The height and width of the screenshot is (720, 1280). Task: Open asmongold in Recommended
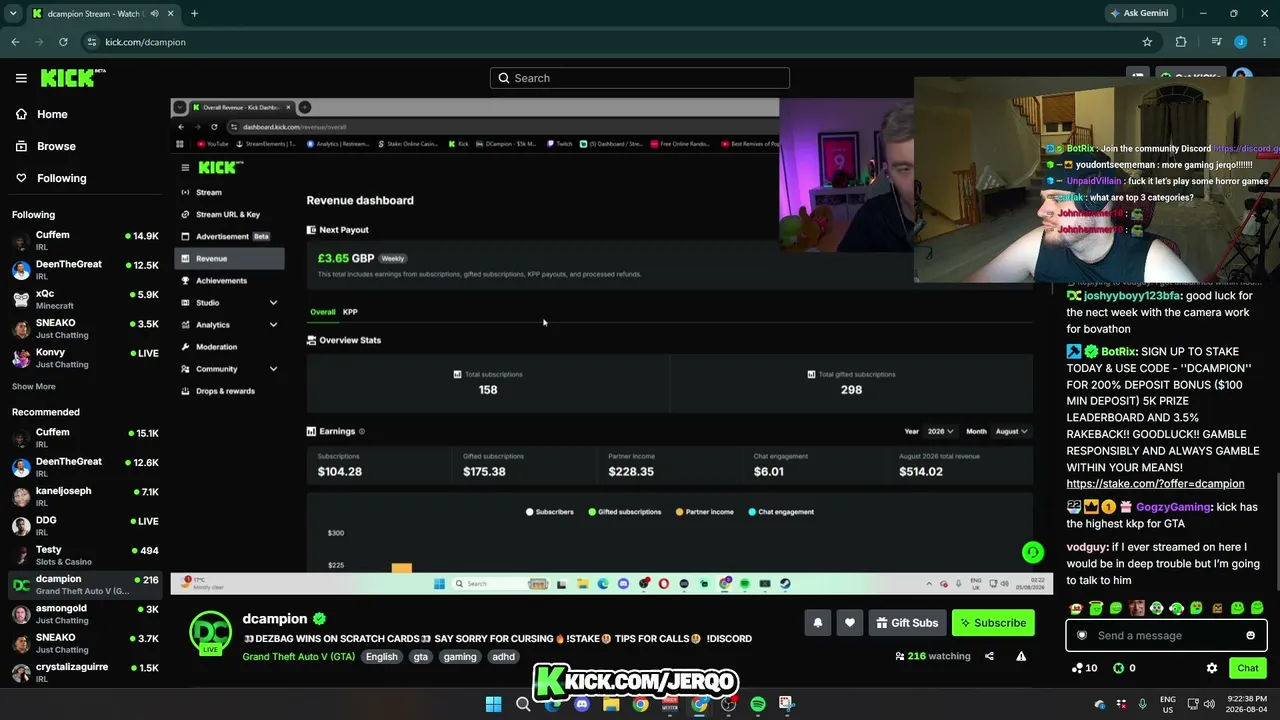coord(85,614)
